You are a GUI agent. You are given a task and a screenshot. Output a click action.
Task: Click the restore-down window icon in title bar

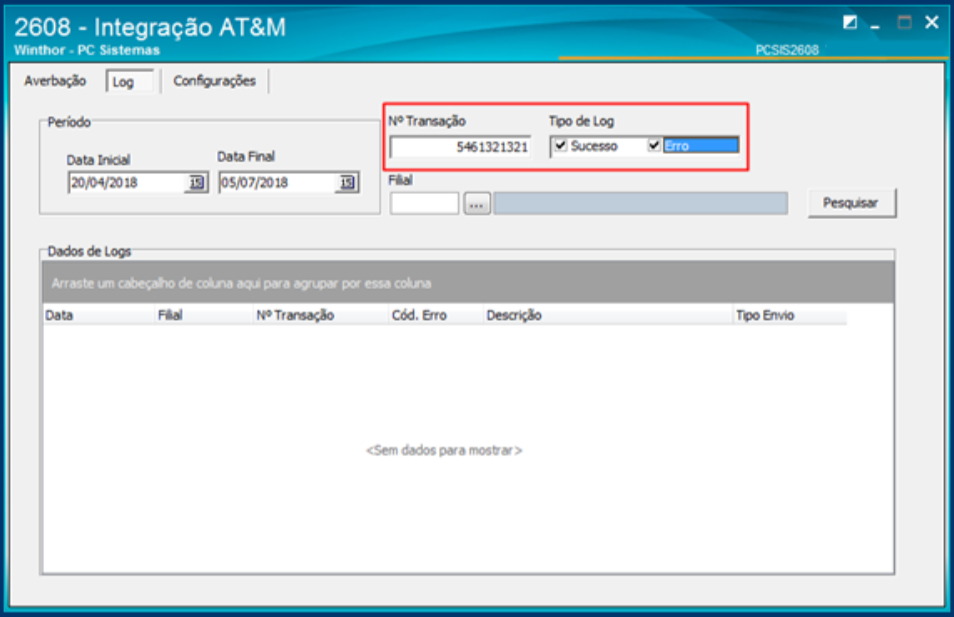[850, 23]
